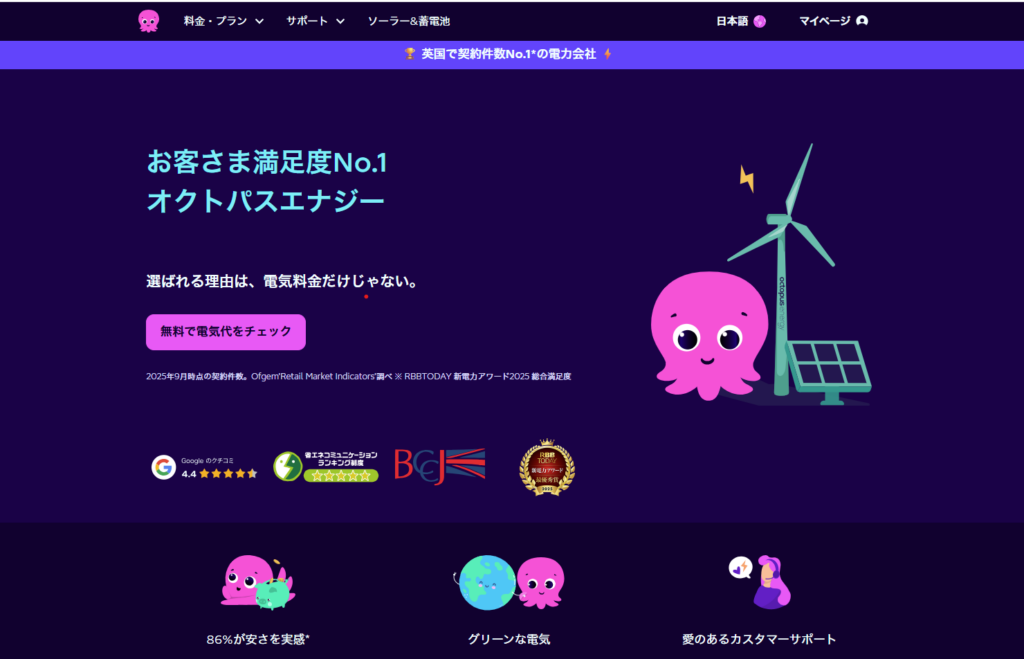Click the pink octopus hero illustration

709,336
